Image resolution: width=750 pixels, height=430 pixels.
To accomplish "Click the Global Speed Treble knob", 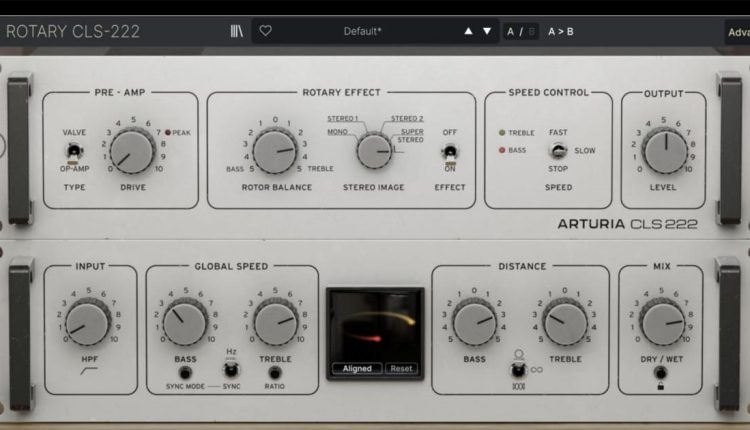I will coord(276,323).
